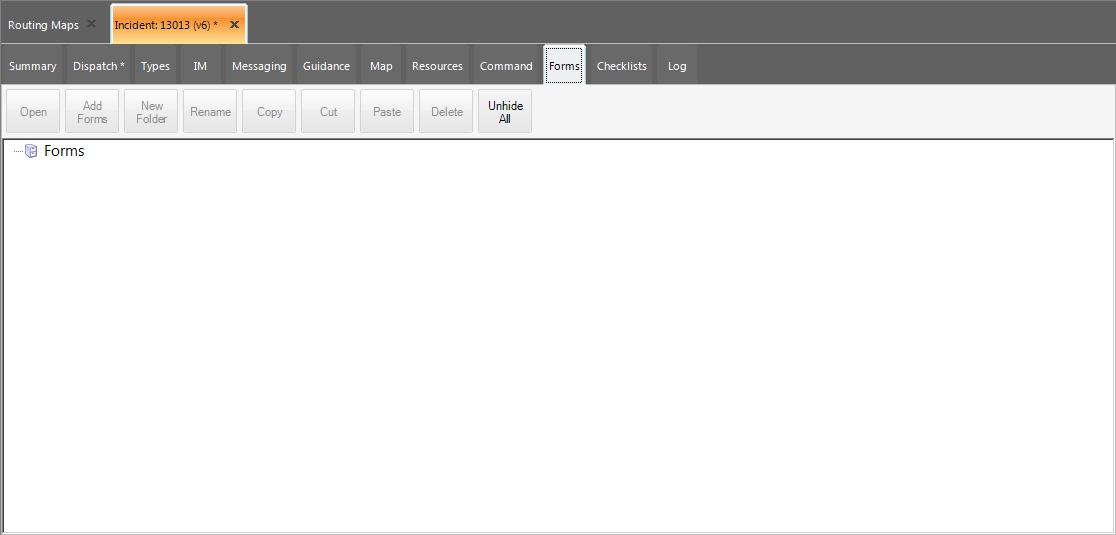
Task: Open the Checklists tab
Action: [x=621, y=65]
